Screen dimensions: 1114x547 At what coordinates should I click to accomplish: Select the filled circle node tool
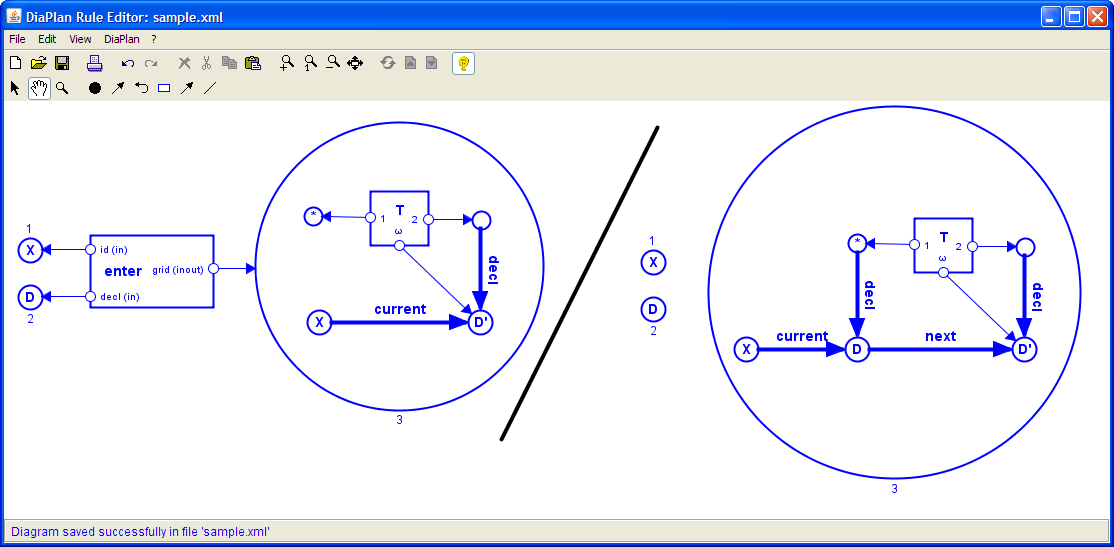(x=95, y=88)
